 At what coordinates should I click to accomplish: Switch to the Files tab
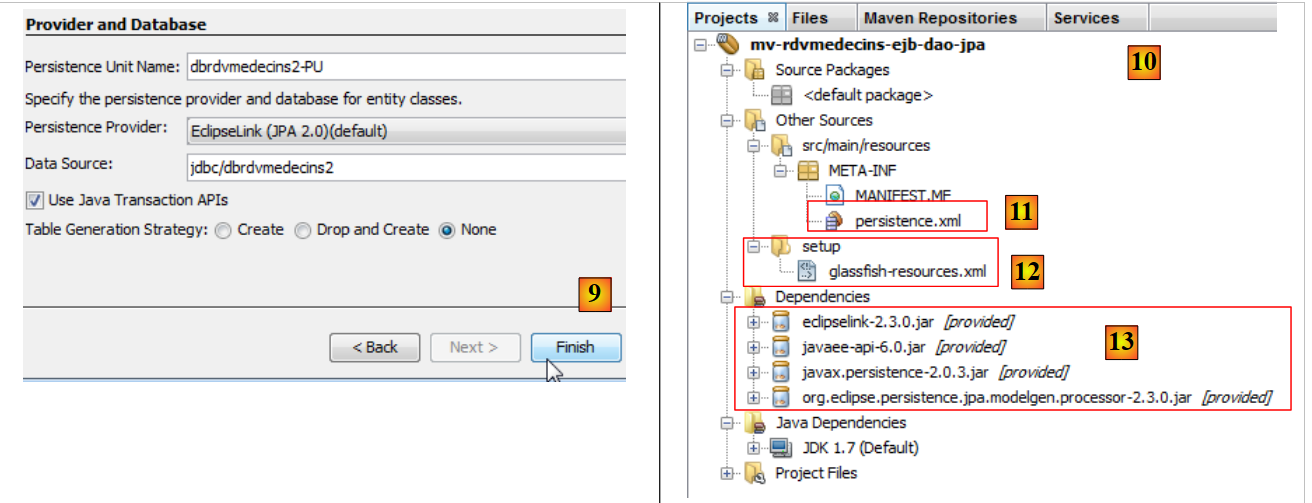(x=809, y=18)
